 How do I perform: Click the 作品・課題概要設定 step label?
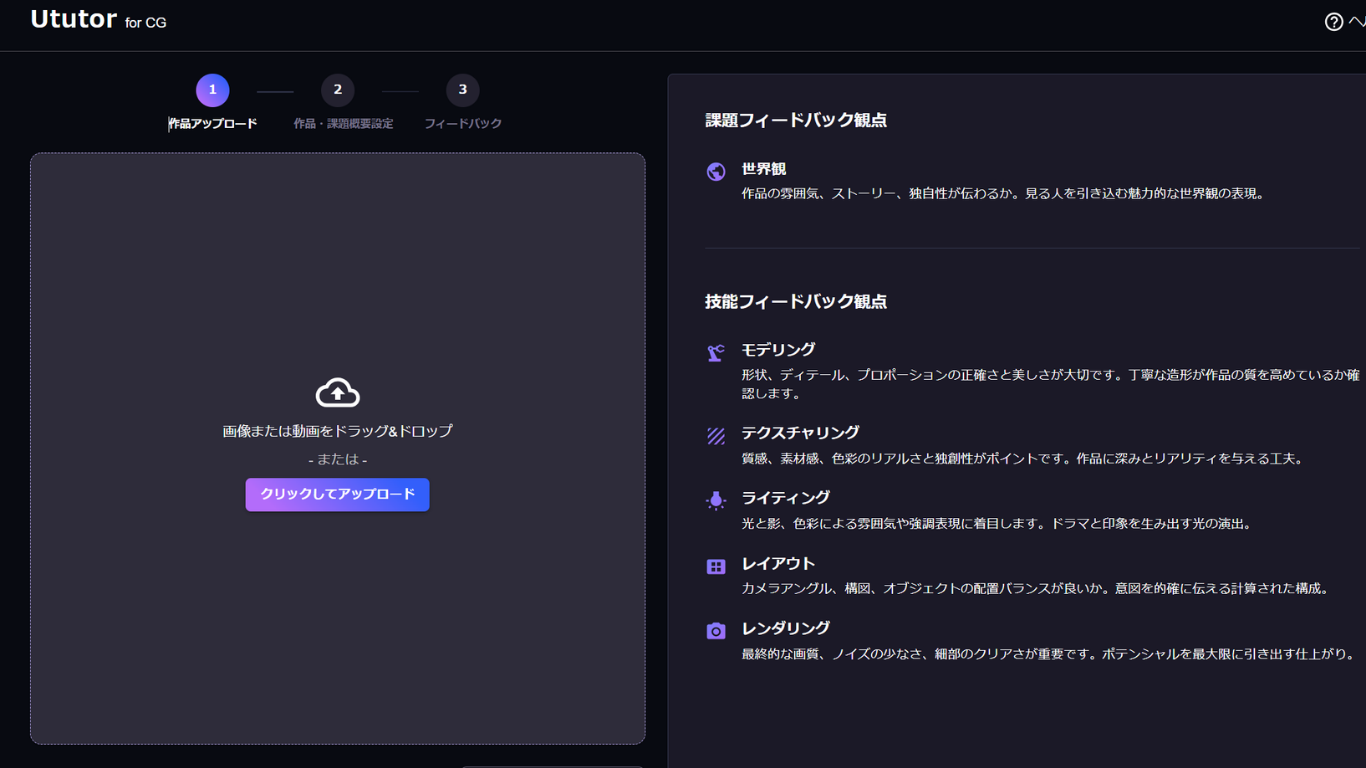(x=343, y=124)
